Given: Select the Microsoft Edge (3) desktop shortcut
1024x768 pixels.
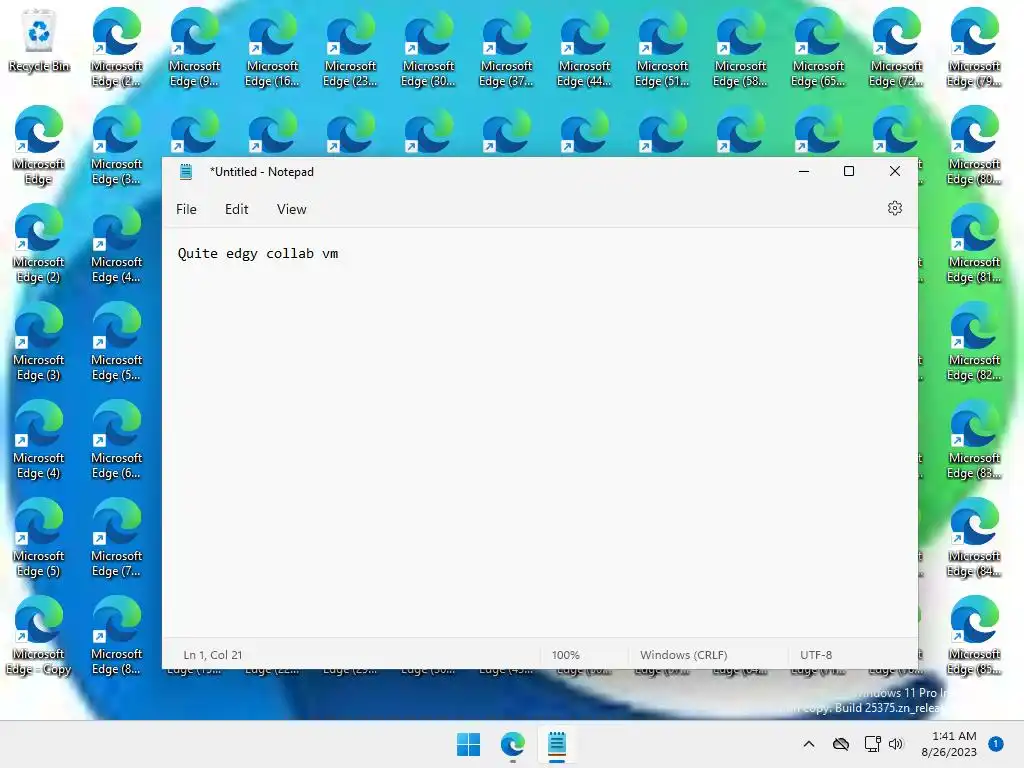Looking at the screenshot, I should pos(39,342).
